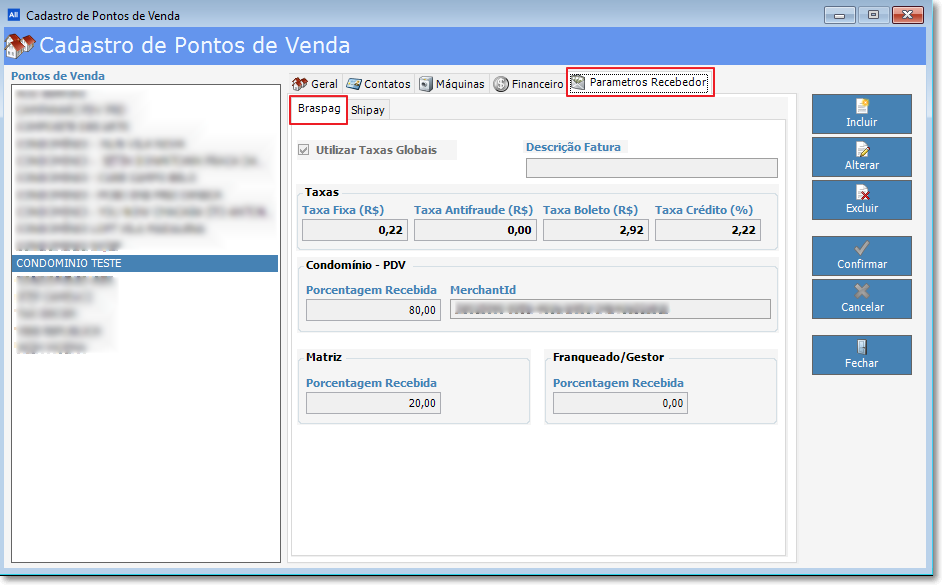Click the Matriz Porcentagem Recebida field

(x=373, y=403)
